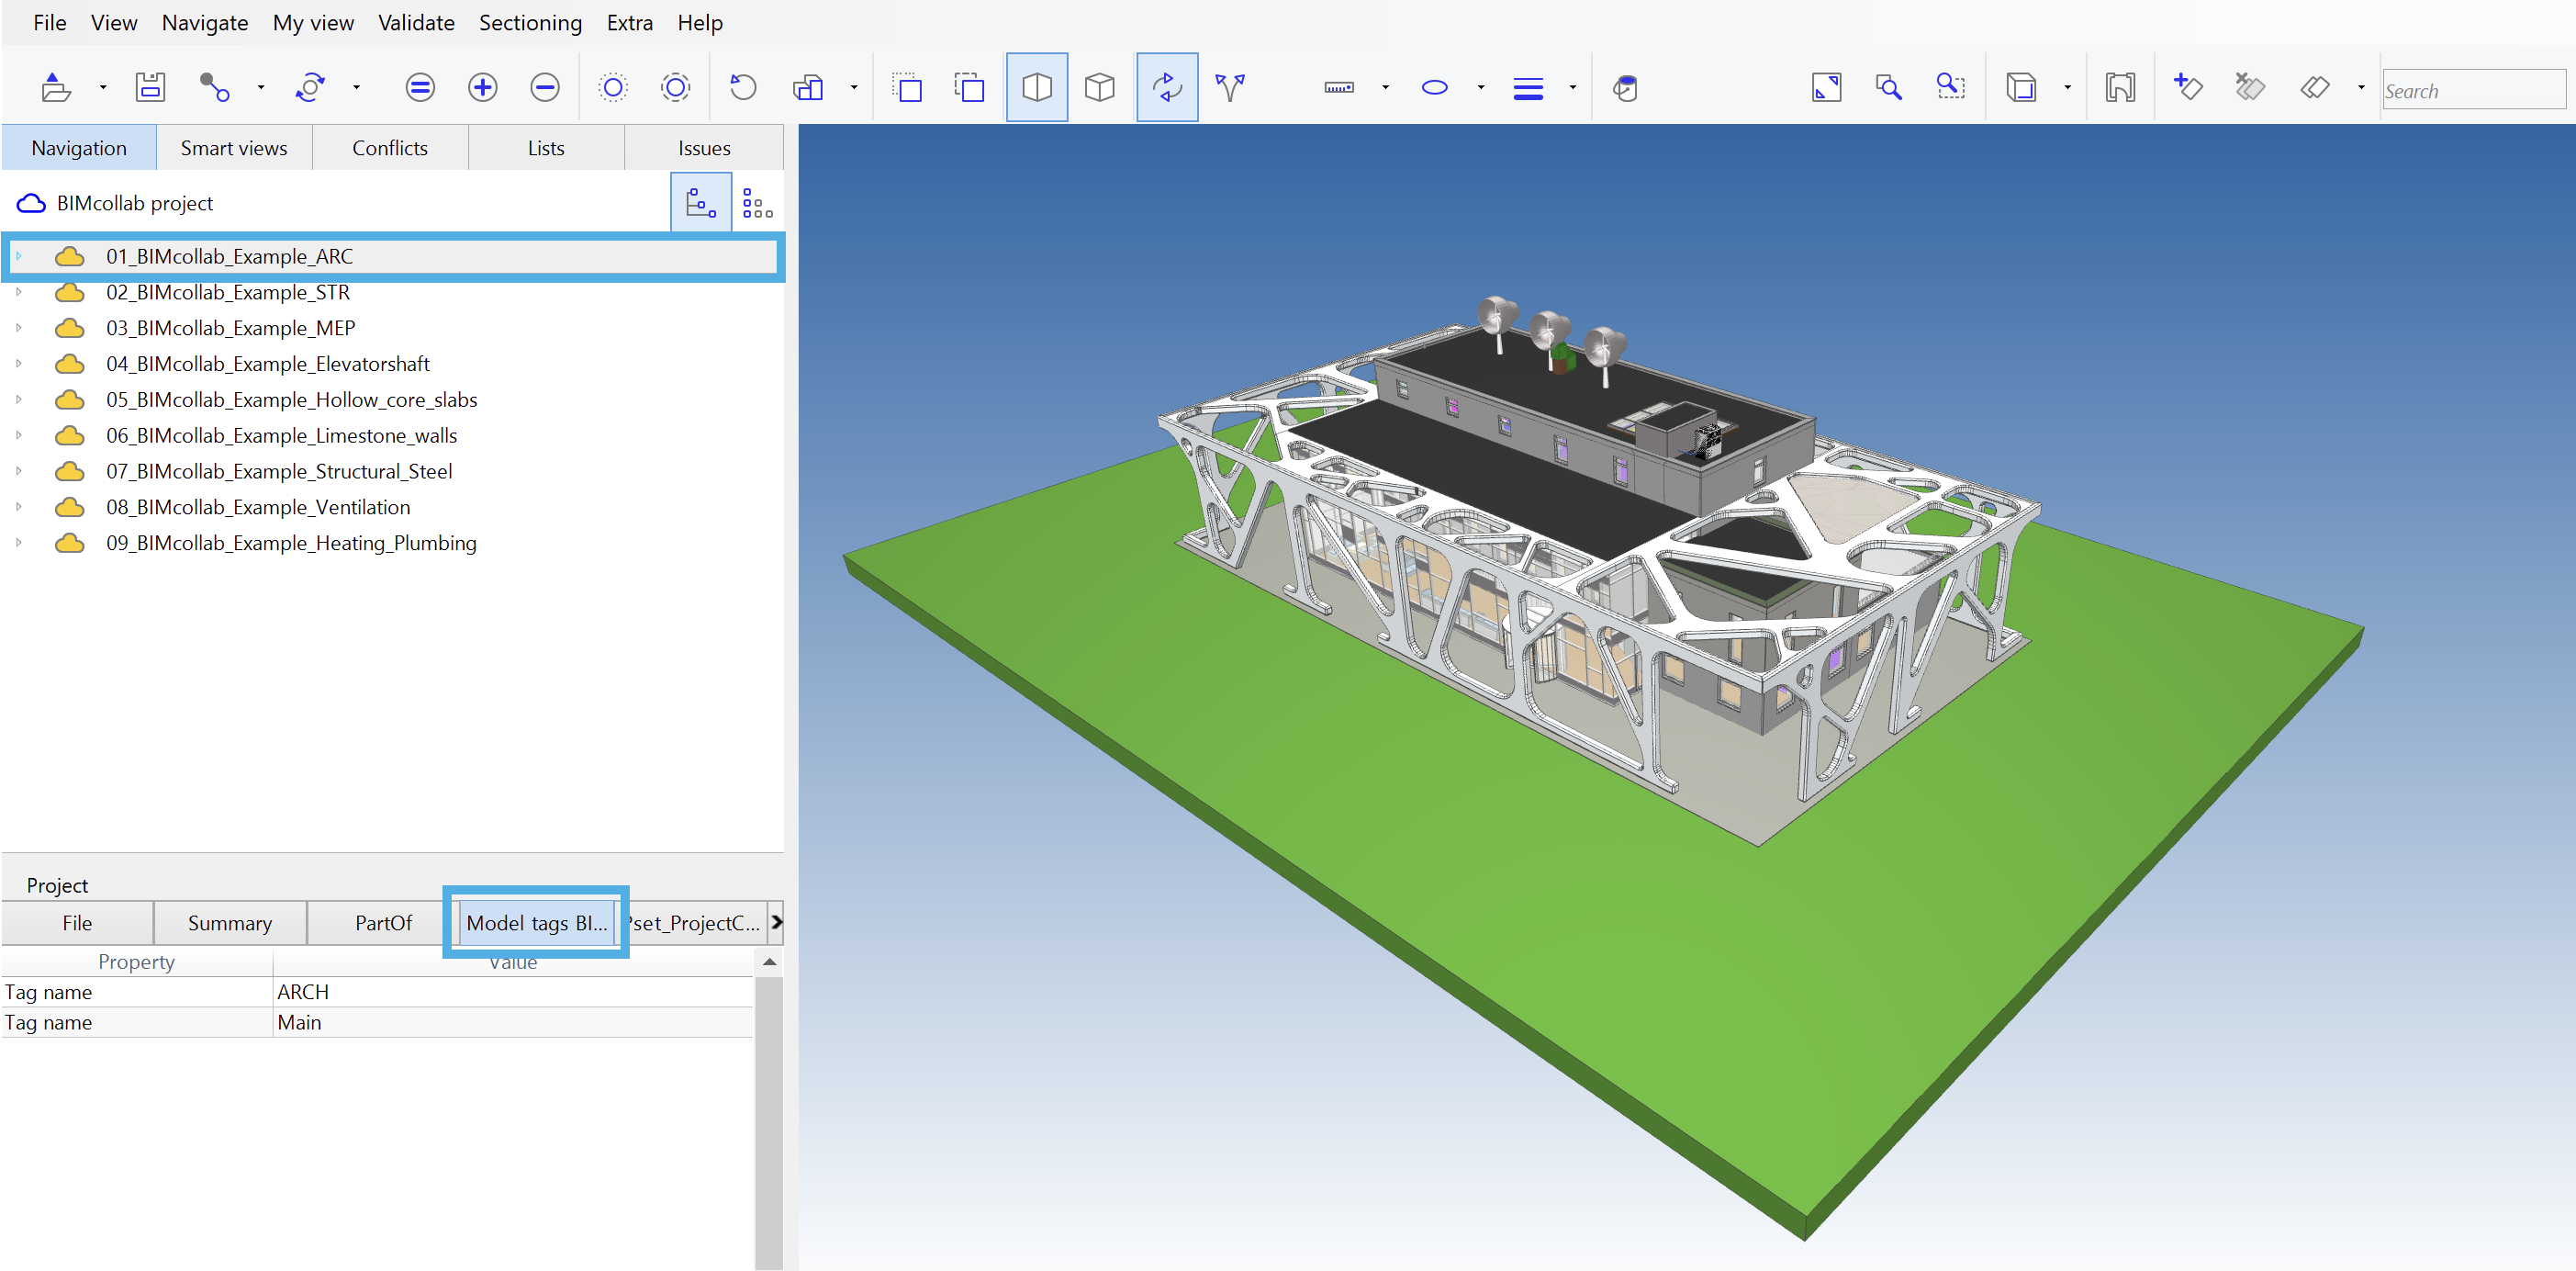Open dropdown arrow beside section box icon

click(x=2067, y=88)
